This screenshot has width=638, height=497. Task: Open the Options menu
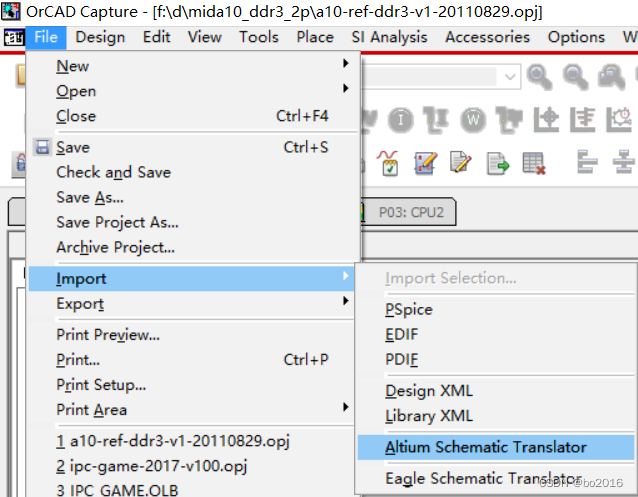576,37
